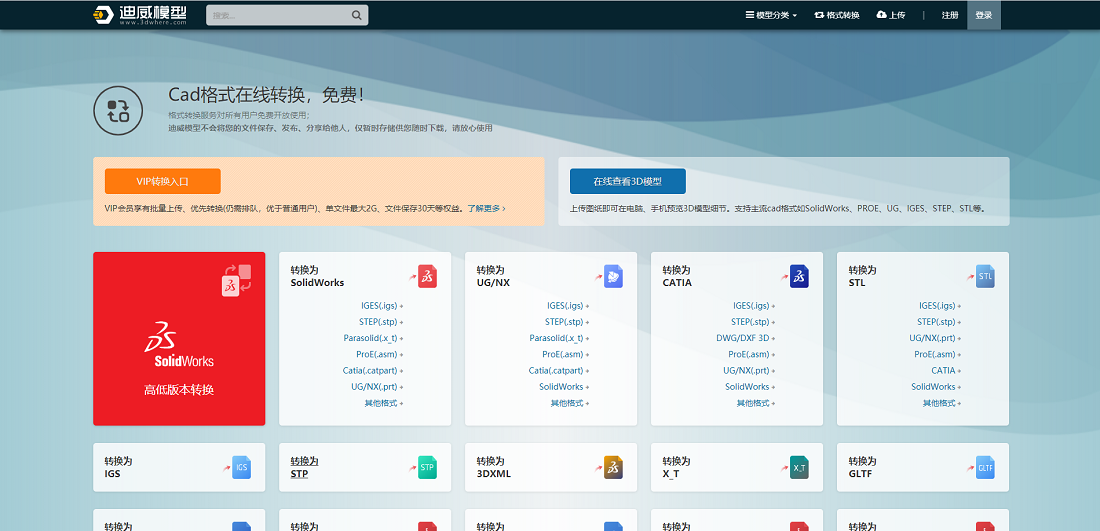The image size is (1100, 531).
Task: Select STEP(.stp) under STL card
Action: coord(939,322)
